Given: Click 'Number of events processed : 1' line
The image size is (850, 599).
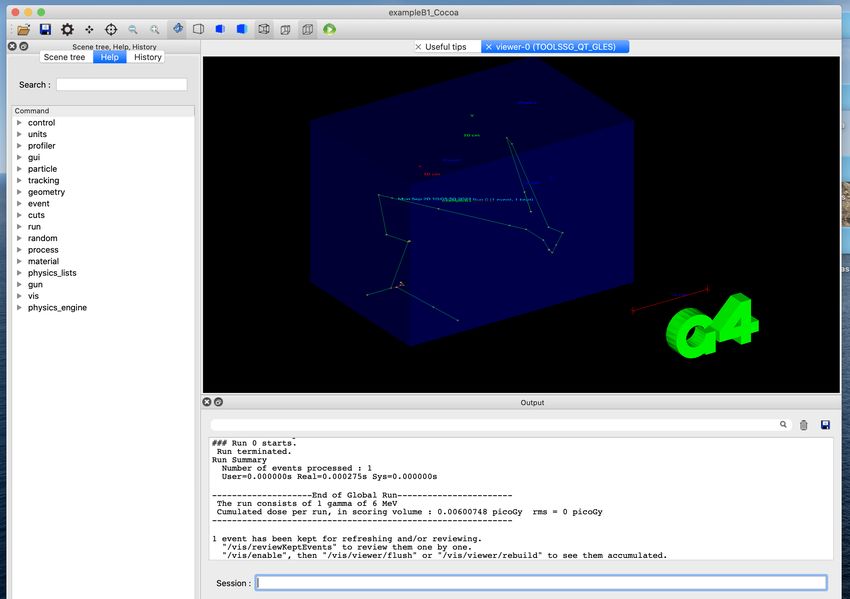Looking at the screenshot, I should (297, 468).
